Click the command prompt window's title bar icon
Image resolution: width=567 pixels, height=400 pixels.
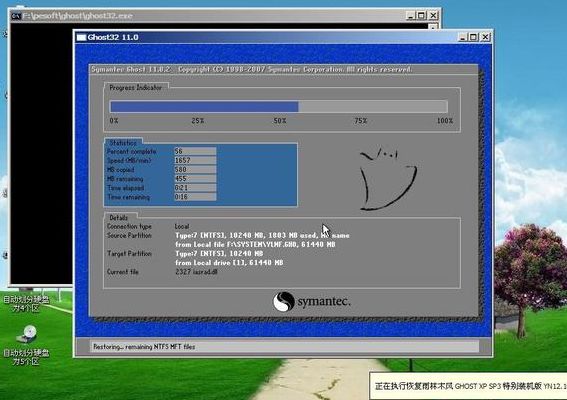tap(16, 16)
